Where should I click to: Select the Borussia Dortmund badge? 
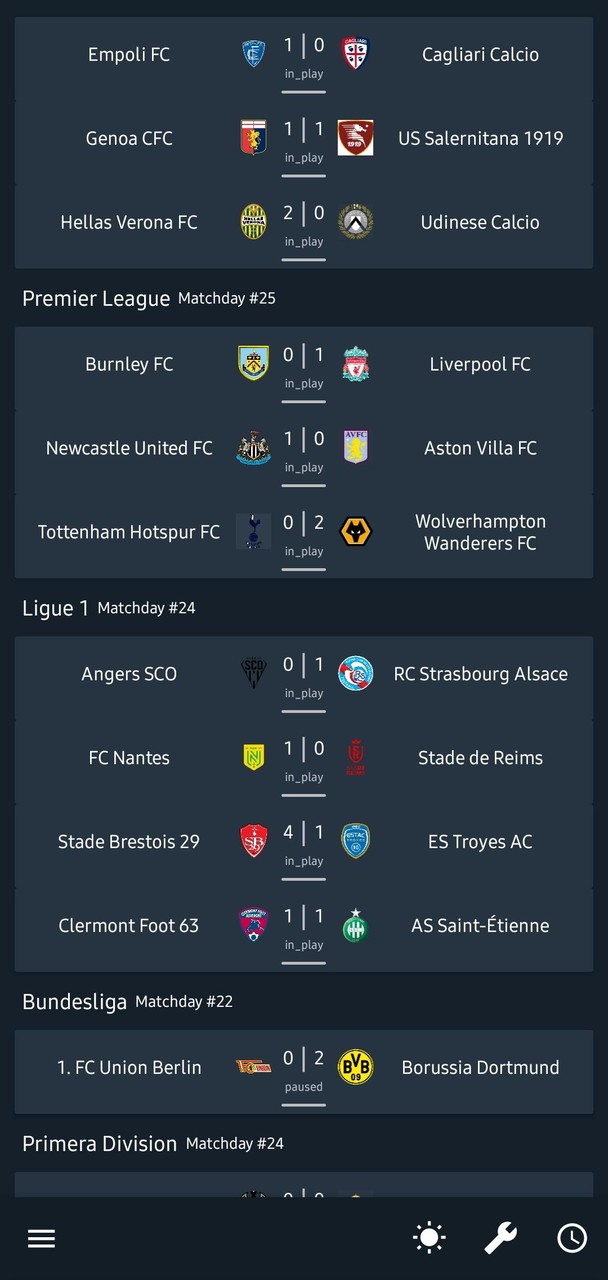pos(357,1067)
